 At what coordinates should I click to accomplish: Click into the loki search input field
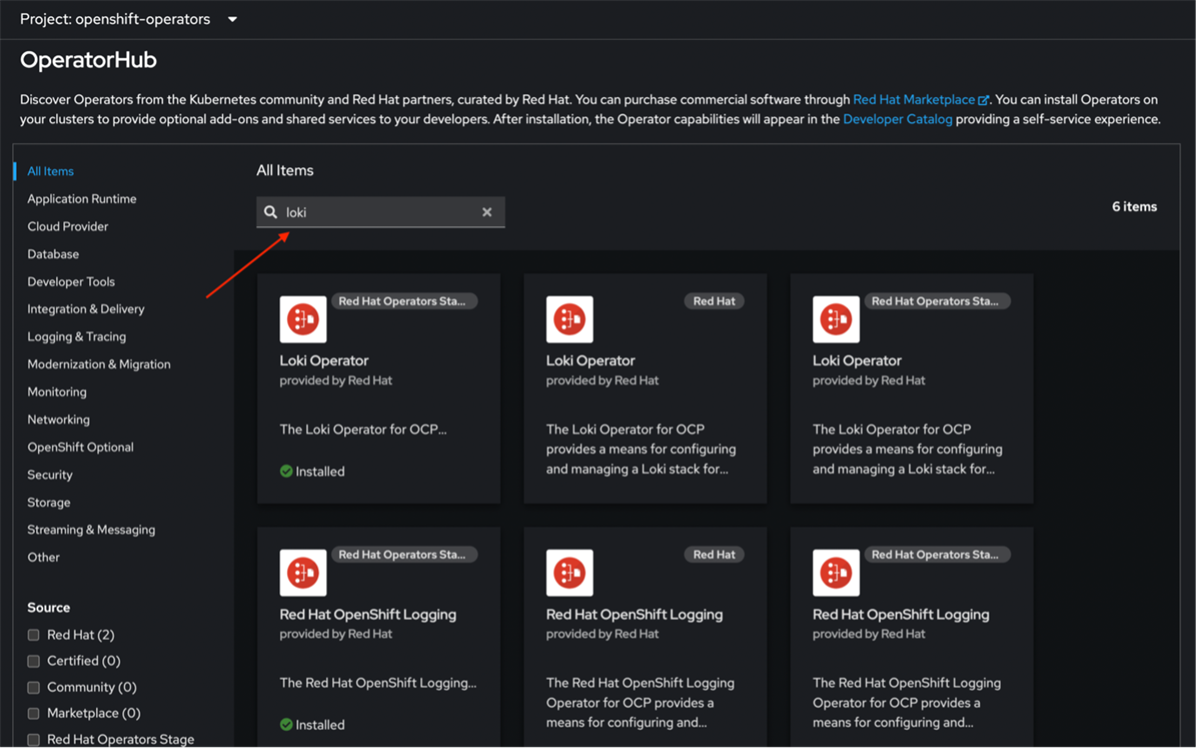[x=380, y=212]
